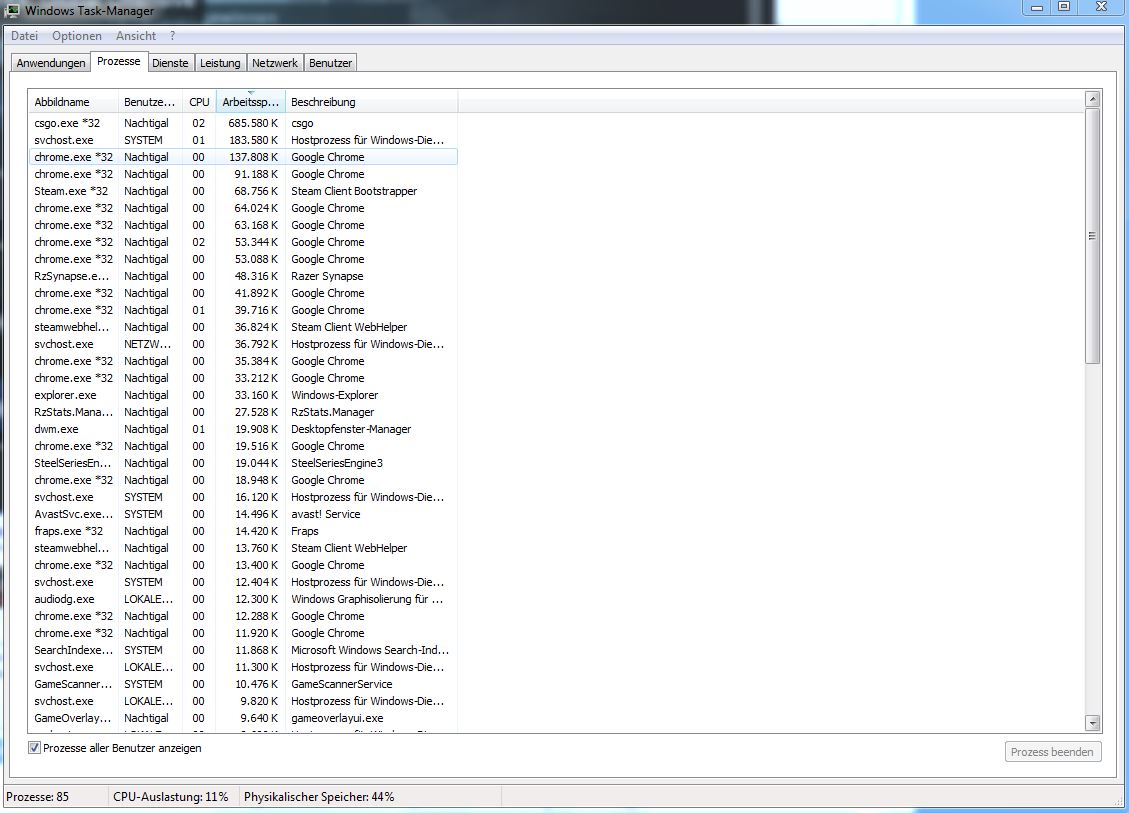Select the chrome.exe row with 91.188 K
Viewport: 1129px width, 813px height.
click(x=243, y=174)
